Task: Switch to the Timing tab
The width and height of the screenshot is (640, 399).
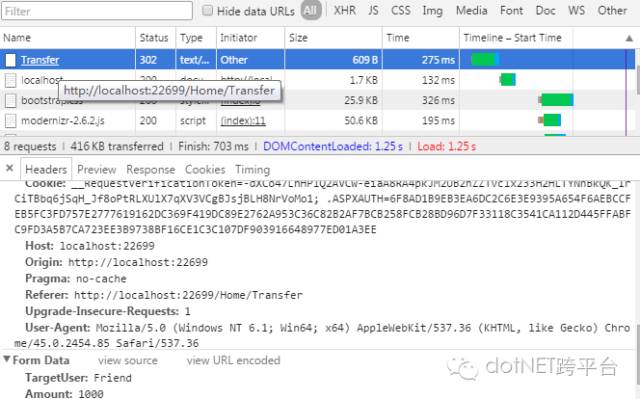Action: (252, 169)
